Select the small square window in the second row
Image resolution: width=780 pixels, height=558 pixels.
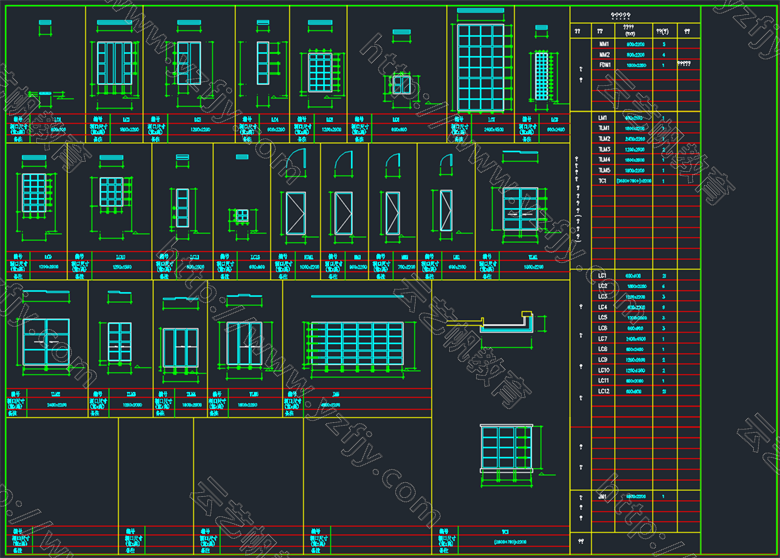240,215
